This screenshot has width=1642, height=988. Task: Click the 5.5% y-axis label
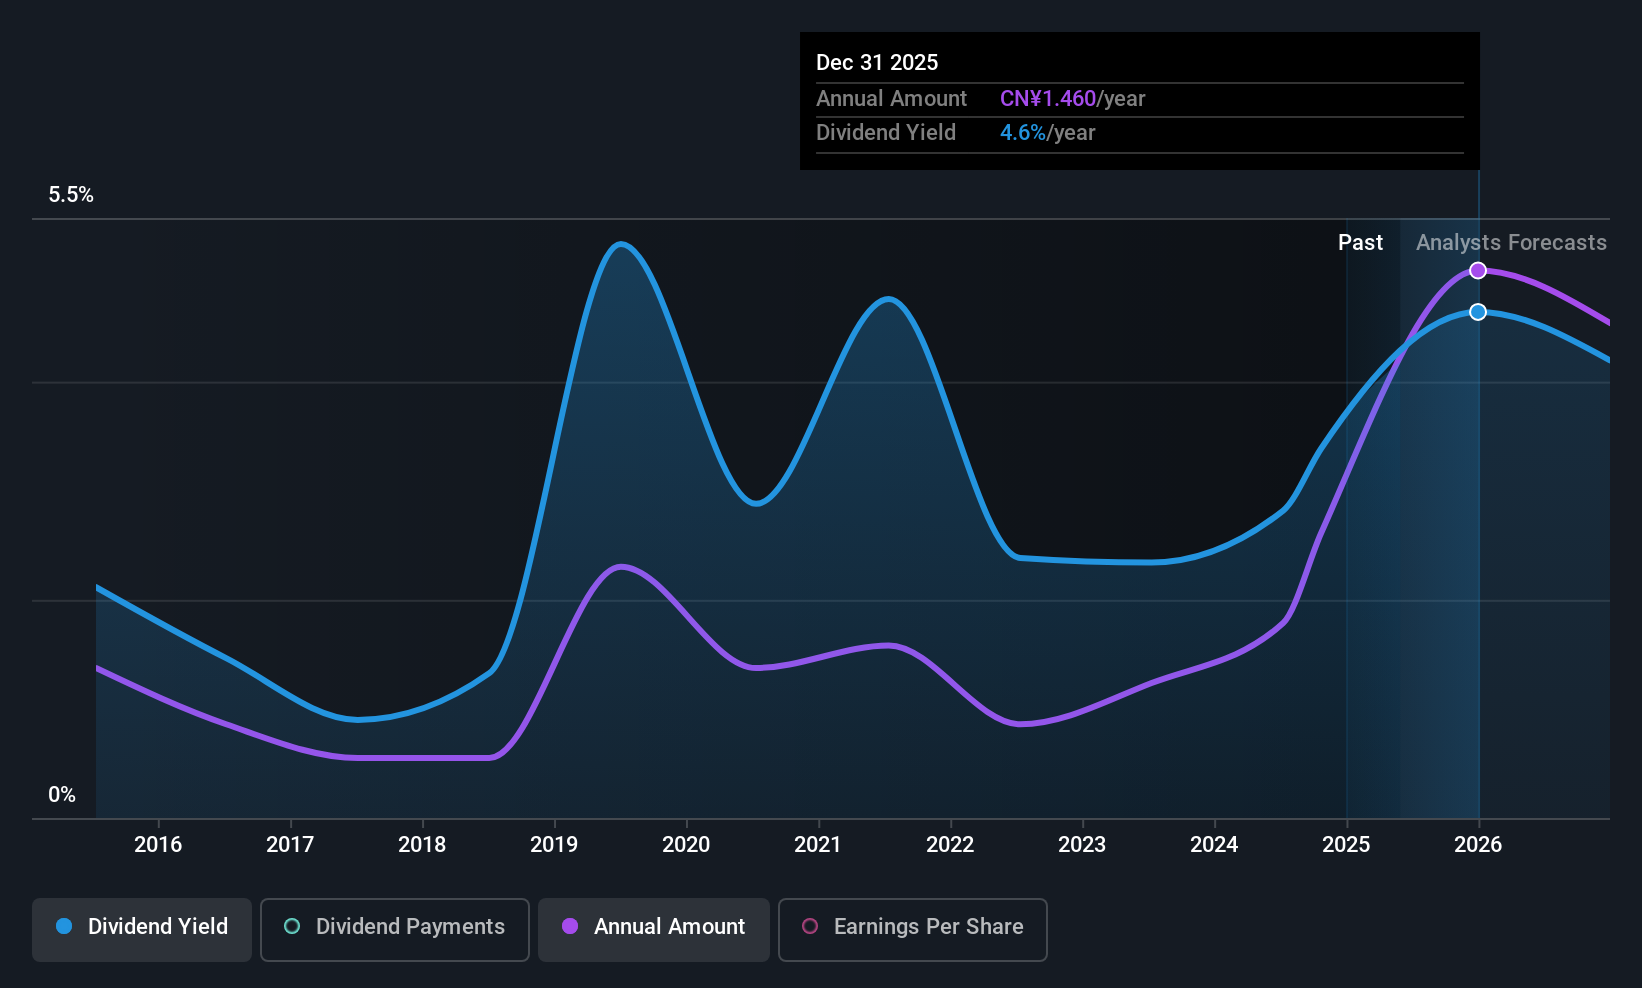tap(71, 194)
